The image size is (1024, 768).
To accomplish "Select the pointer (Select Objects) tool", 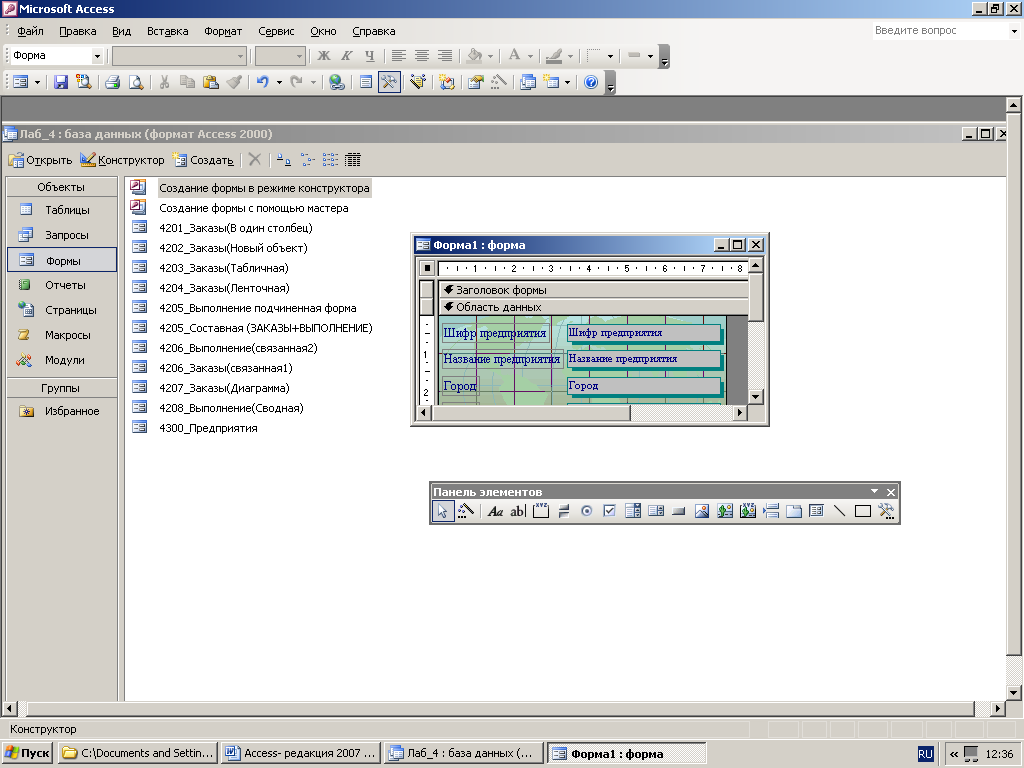I will 442,511.
